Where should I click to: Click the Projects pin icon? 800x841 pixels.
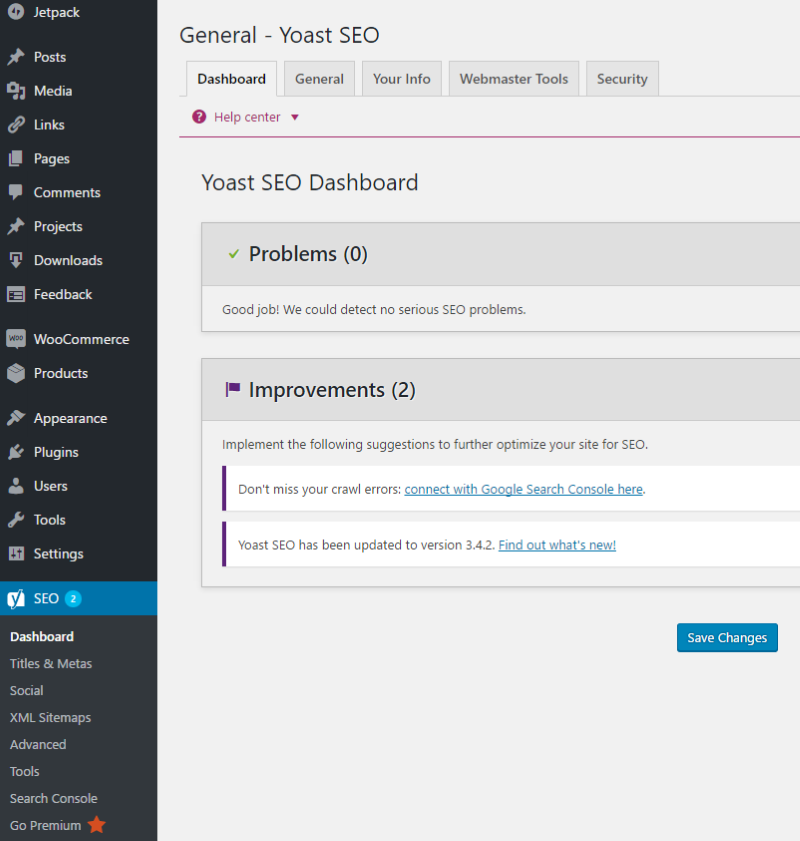(x=16, y=226)
